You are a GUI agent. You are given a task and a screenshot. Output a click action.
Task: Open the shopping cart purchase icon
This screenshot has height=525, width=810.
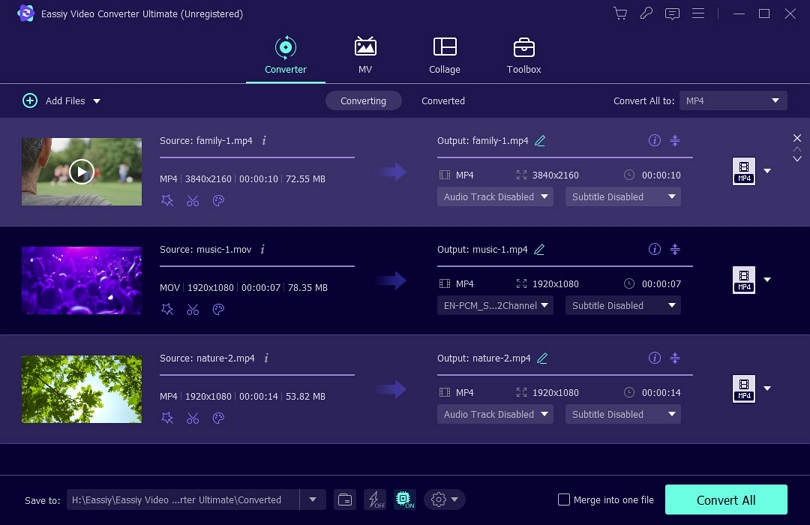(x=620, y=14)
